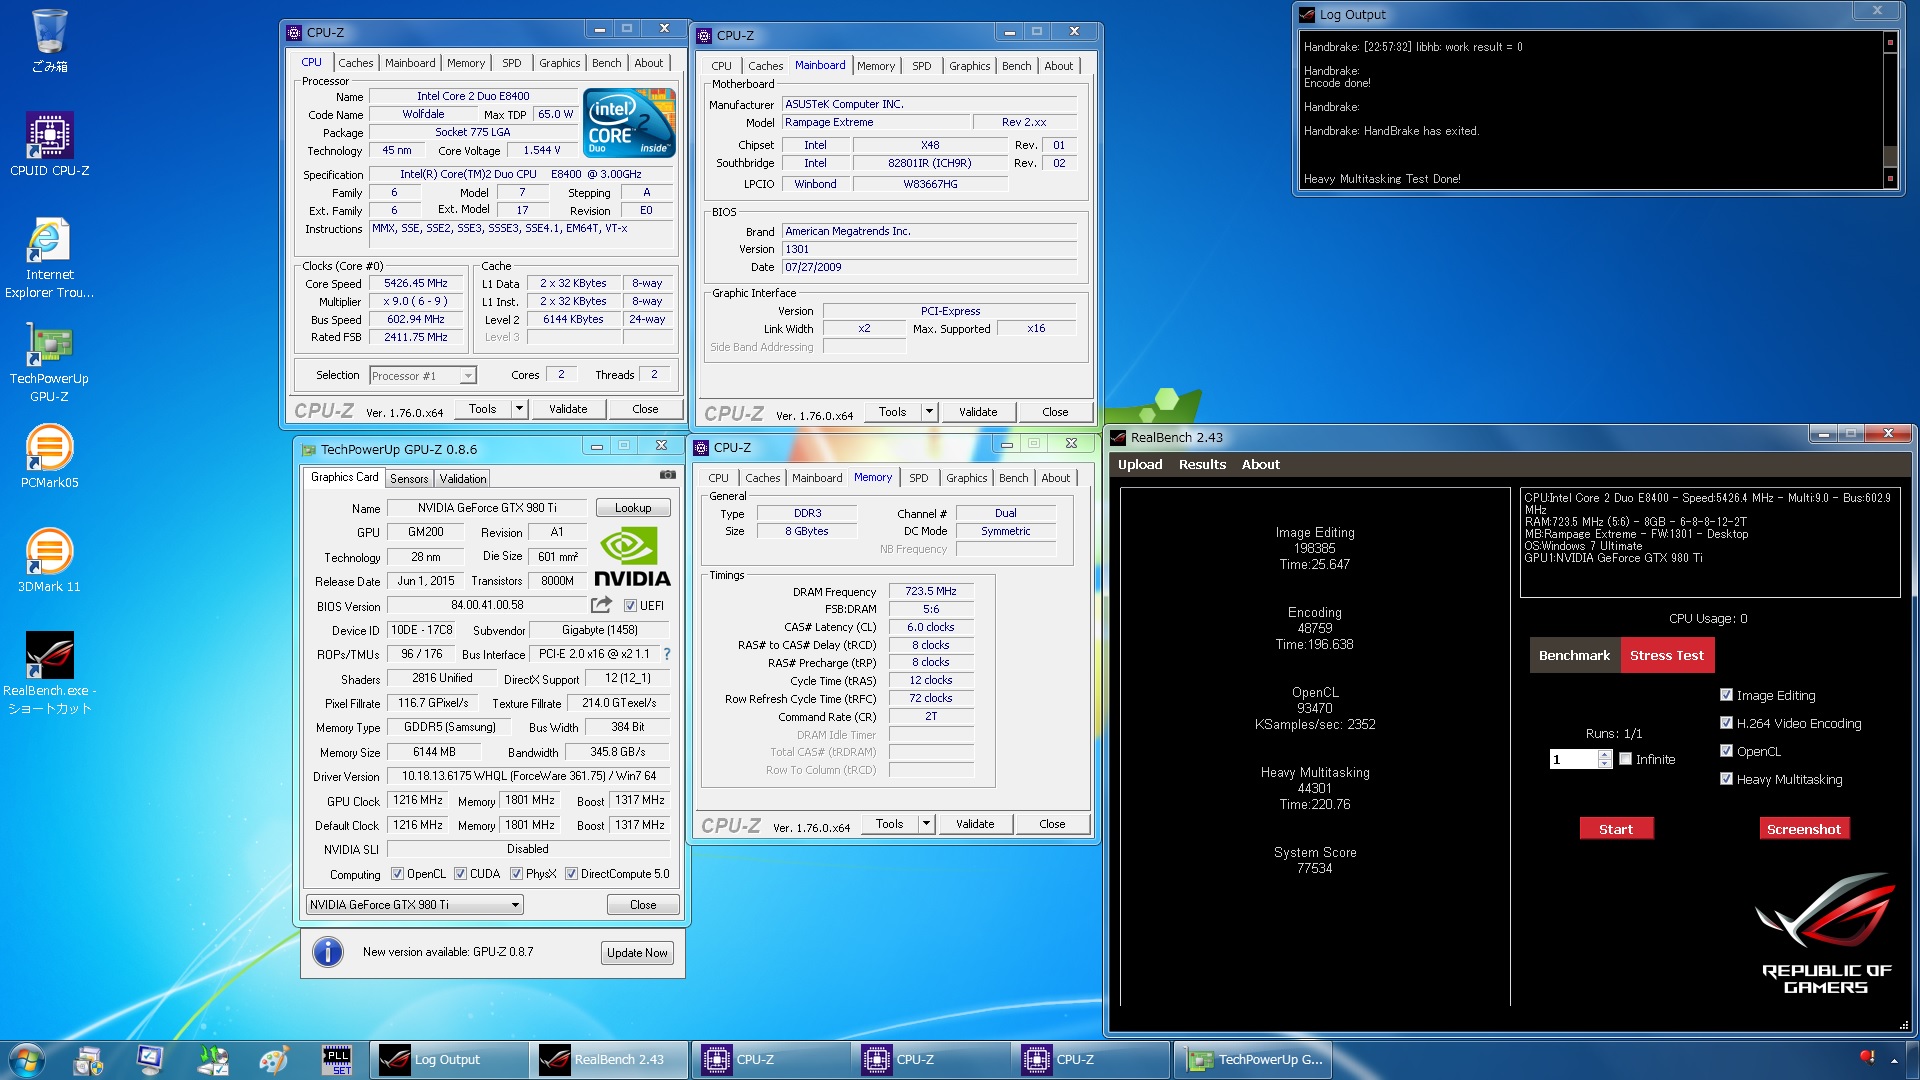The height and width of the screenshot is (1080, 1920).
Task: Switch to RealBench 2.43 taskbar button
Action: click(609, 1060)
